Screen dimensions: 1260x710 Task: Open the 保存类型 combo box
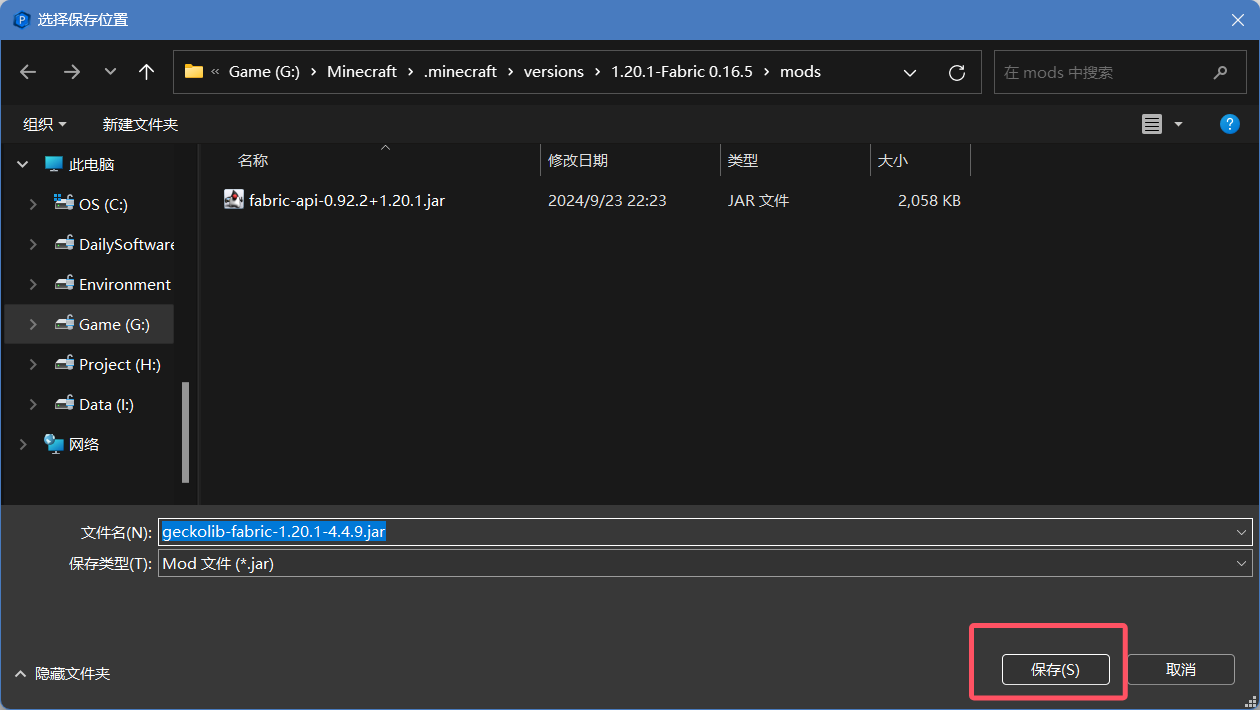pyautogui.click(x=705, y=563)
